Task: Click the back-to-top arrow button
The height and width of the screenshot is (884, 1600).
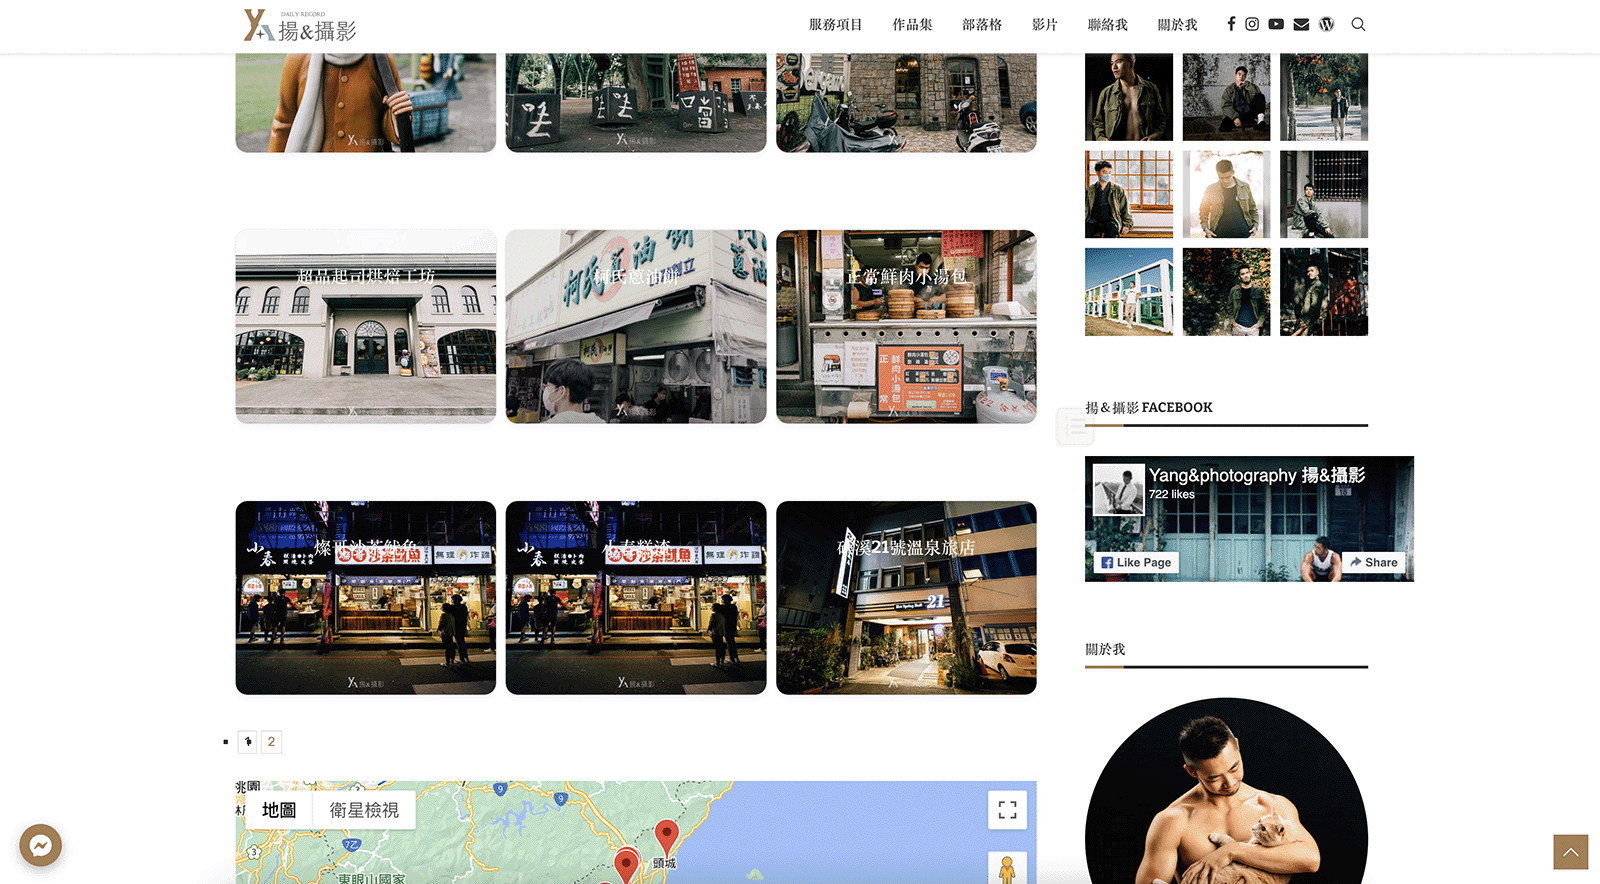Action: pyautogui.click(x=1570, y=852)
